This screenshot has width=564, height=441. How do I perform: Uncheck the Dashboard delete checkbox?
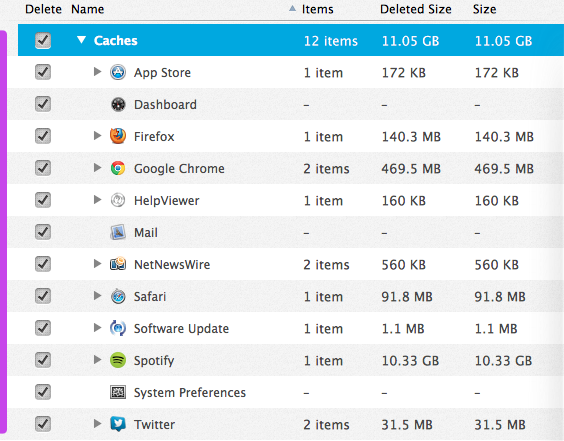click(x=43, y=104)
